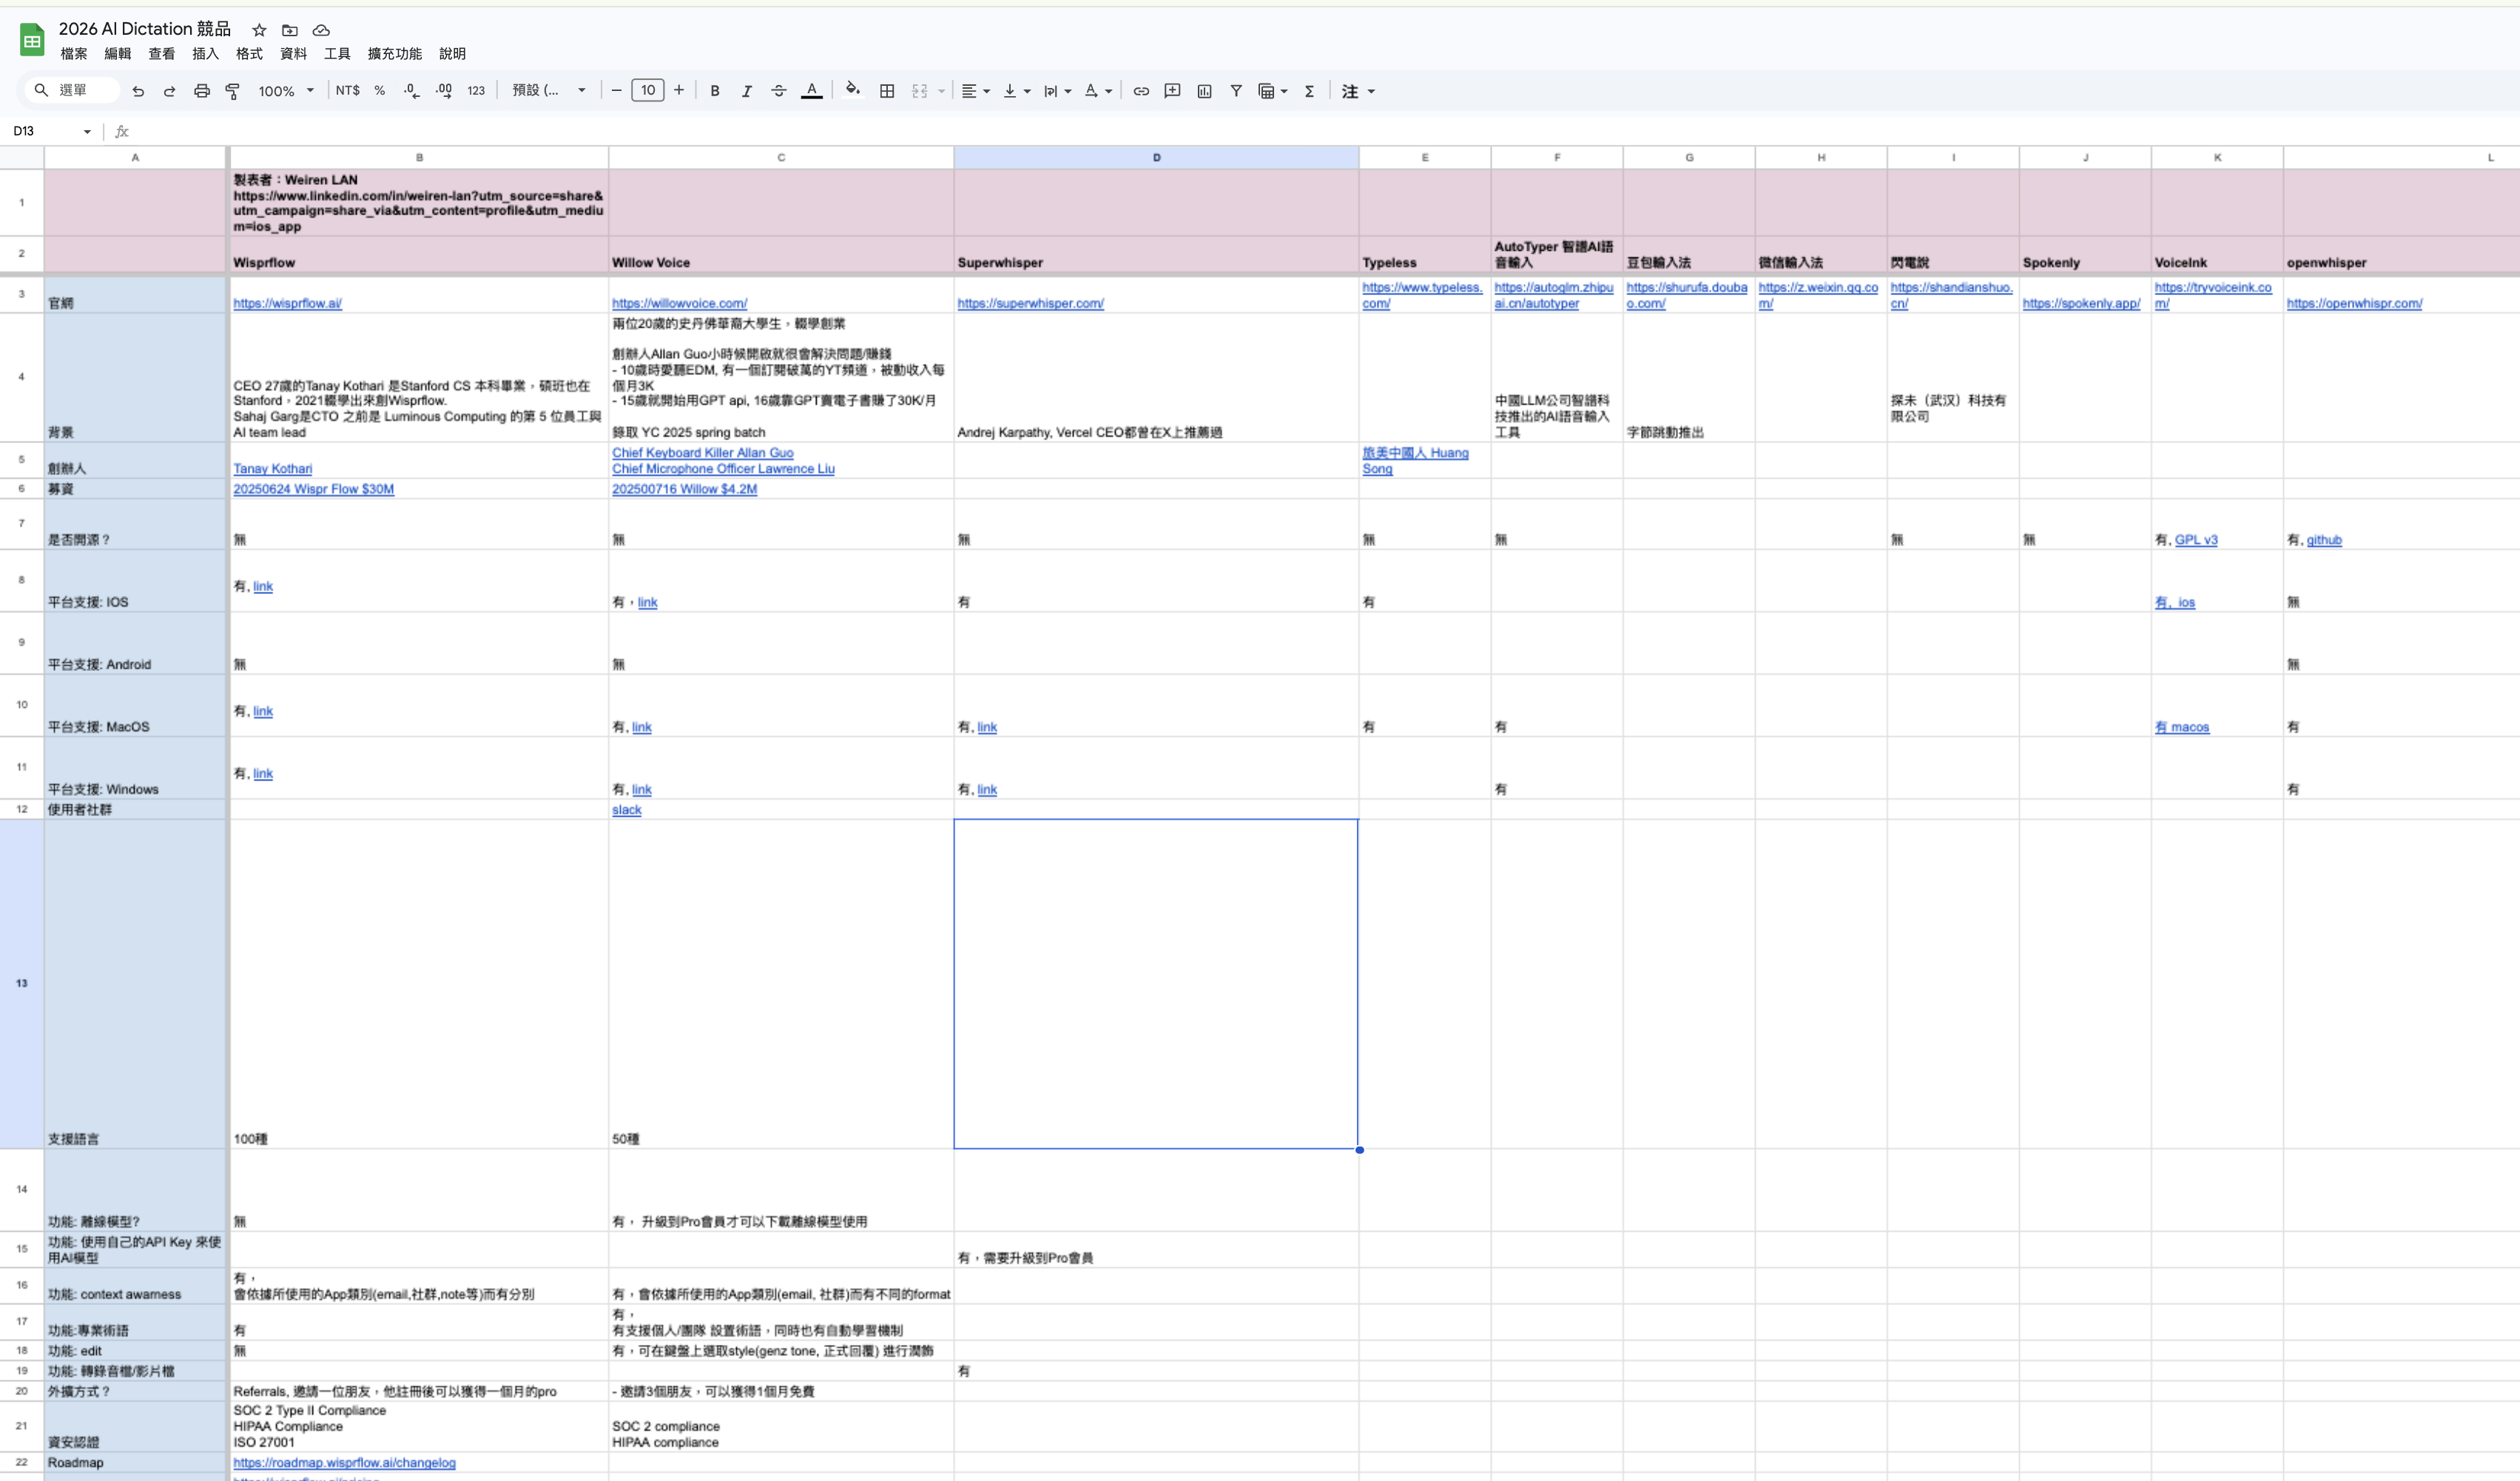This screenshot has height=1481, width=2520.
Task: Toggle strikethrough formatting
Action: (778, 91)
